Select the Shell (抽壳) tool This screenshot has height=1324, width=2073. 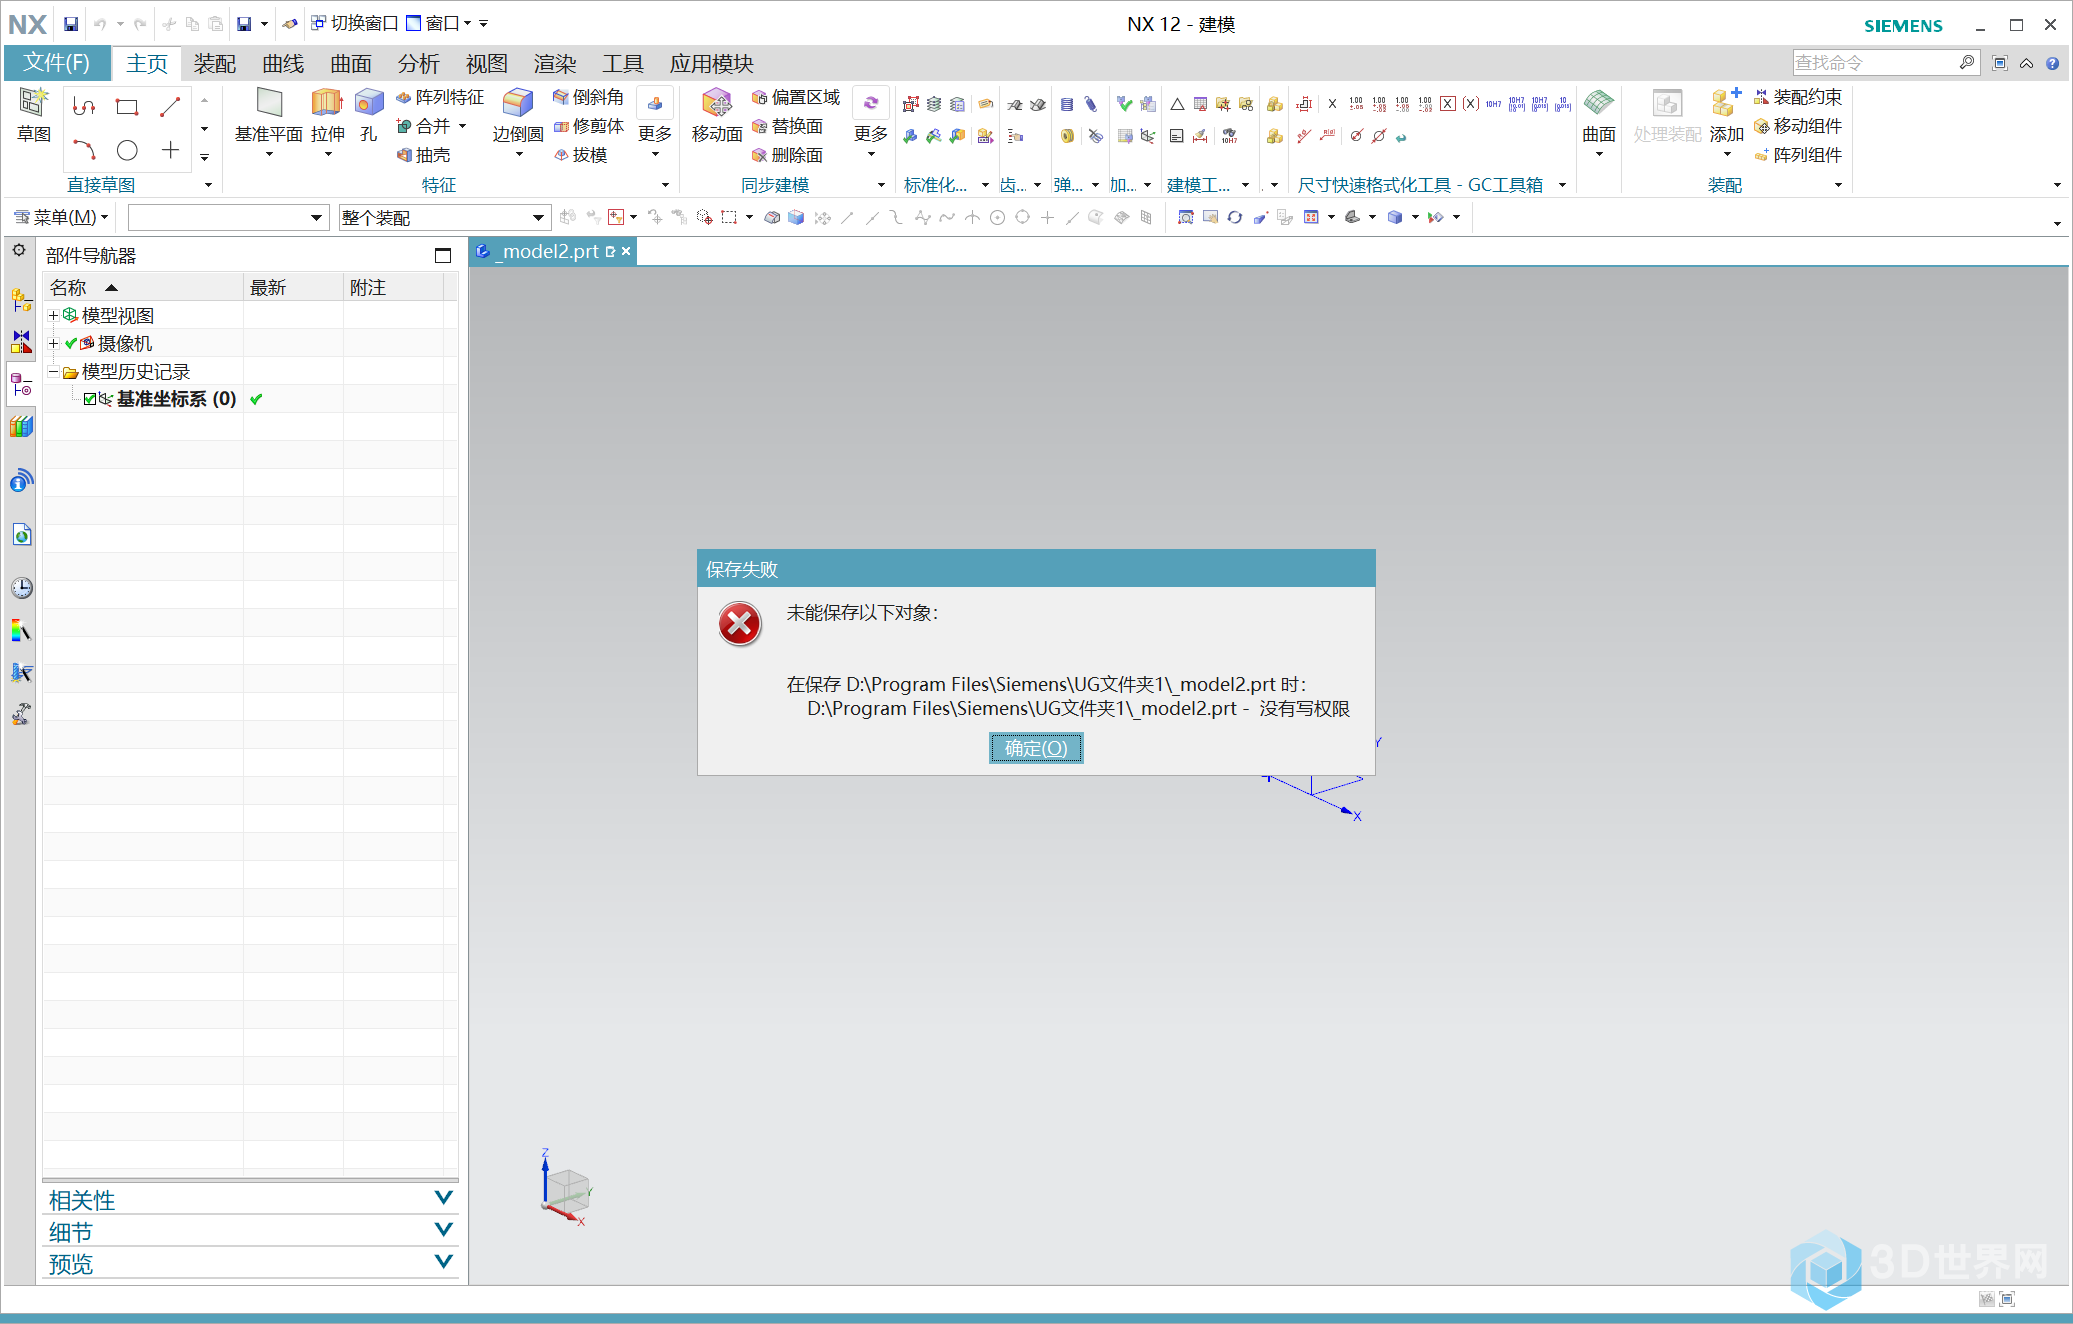(424, 155)
